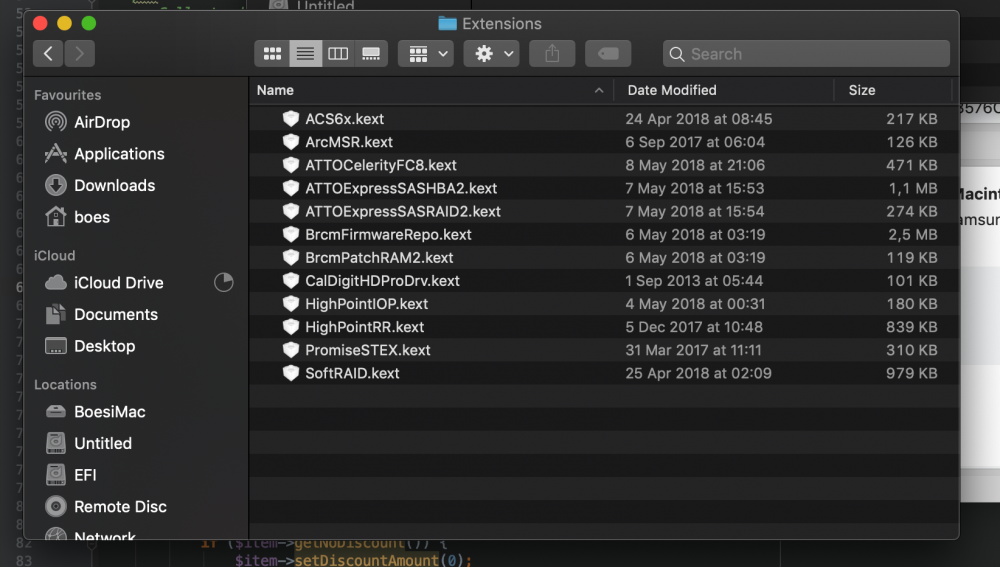Screen dimensions: 1000x567
Task: Select the file name SoftRAID.kext
Action: click(352, 373)
